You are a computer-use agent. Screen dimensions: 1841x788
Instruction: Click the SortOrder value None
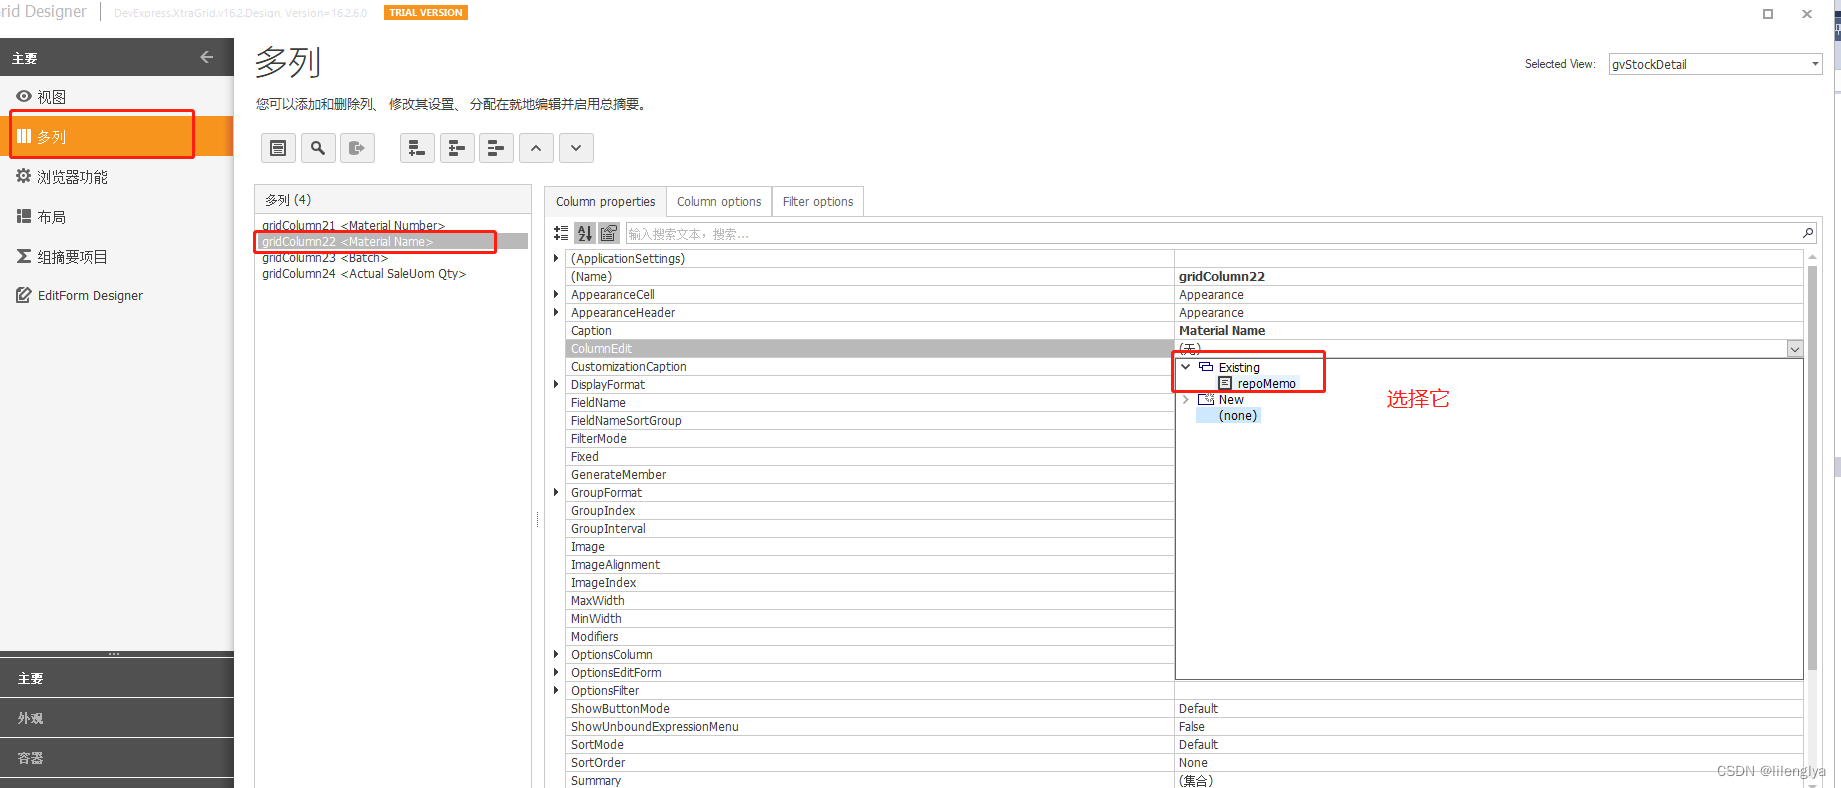[x=1193, y=763]
